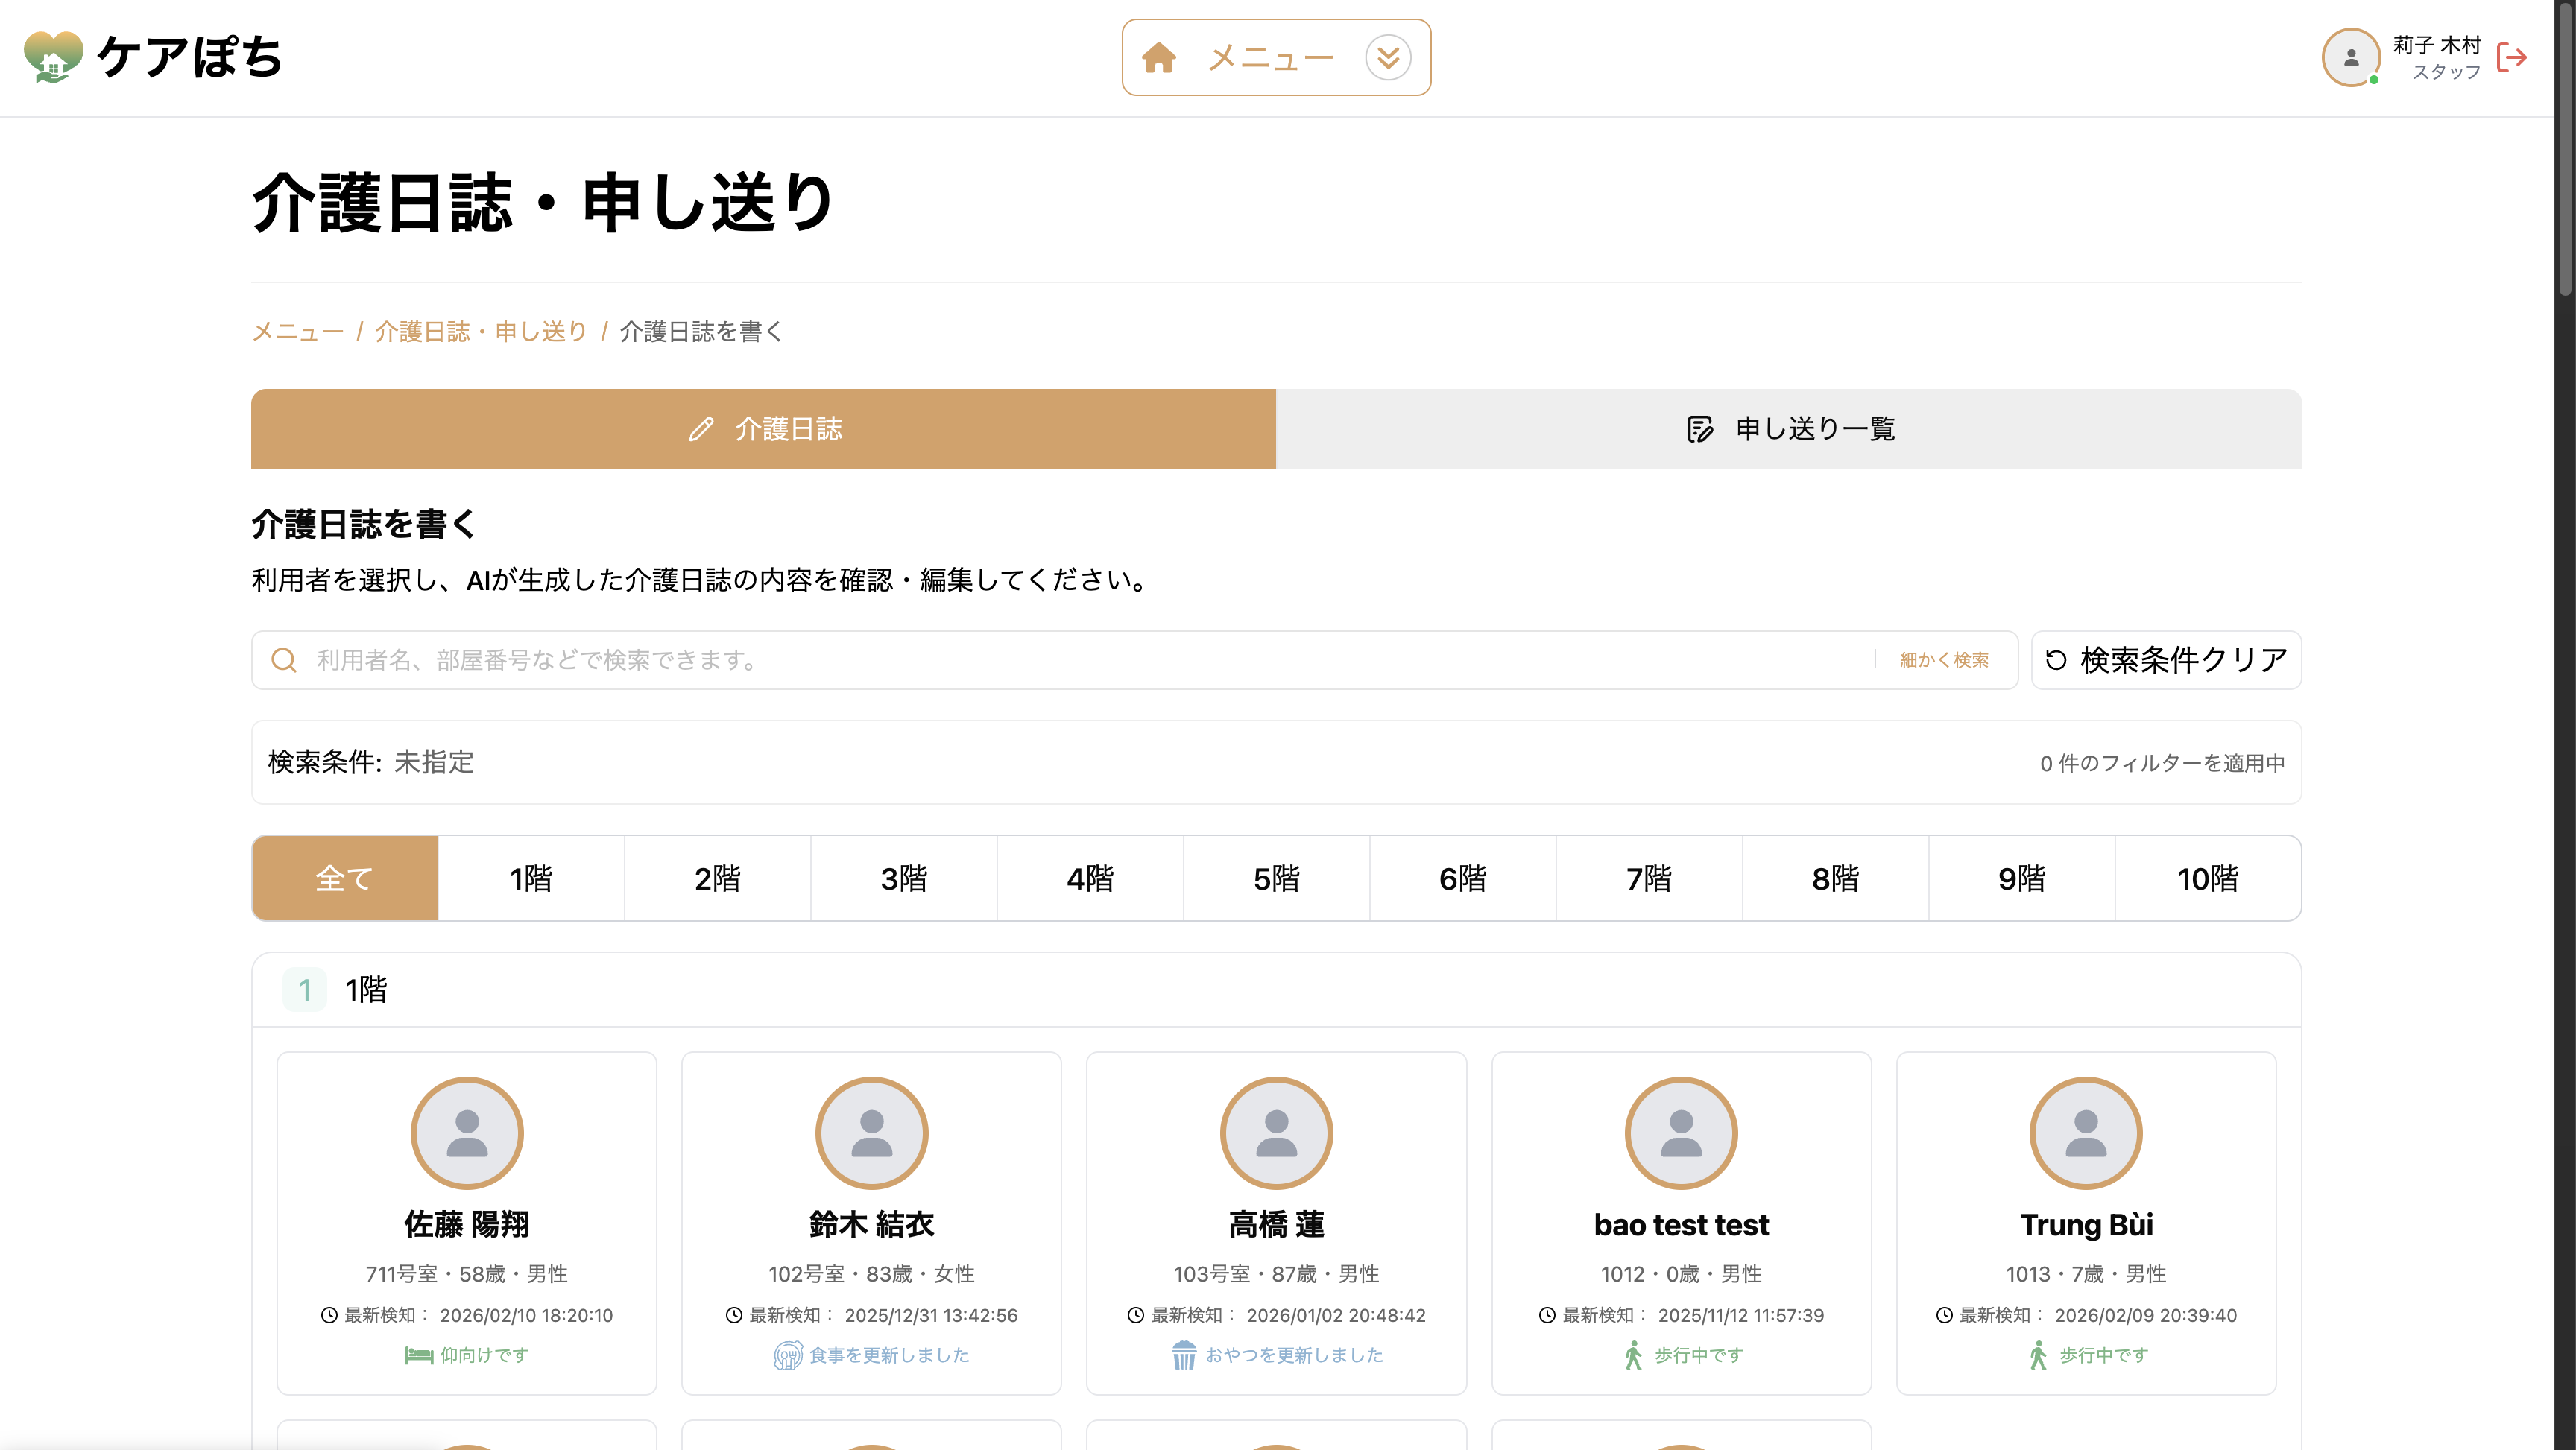2576x1450 pixels.
Task: Select the 2階 floor filter
Action: (718, 878)
